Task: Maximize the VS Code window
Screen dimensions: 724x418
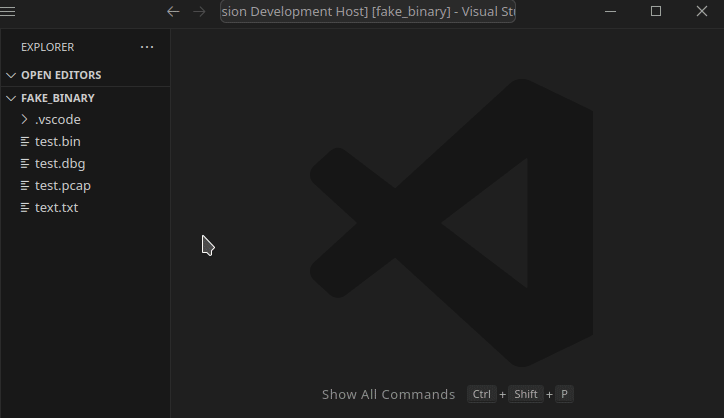Action: pyautogui.click(x=656, y=11)
